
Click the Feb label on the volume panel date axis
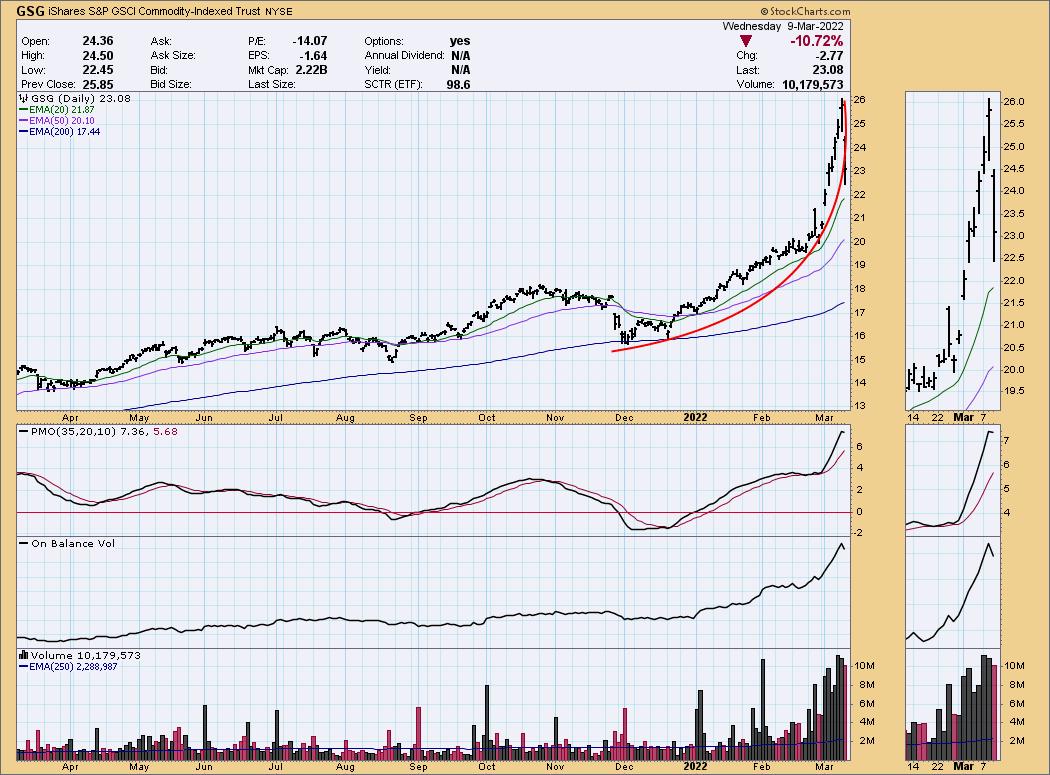pyautogui.click(x=761, y=766)
